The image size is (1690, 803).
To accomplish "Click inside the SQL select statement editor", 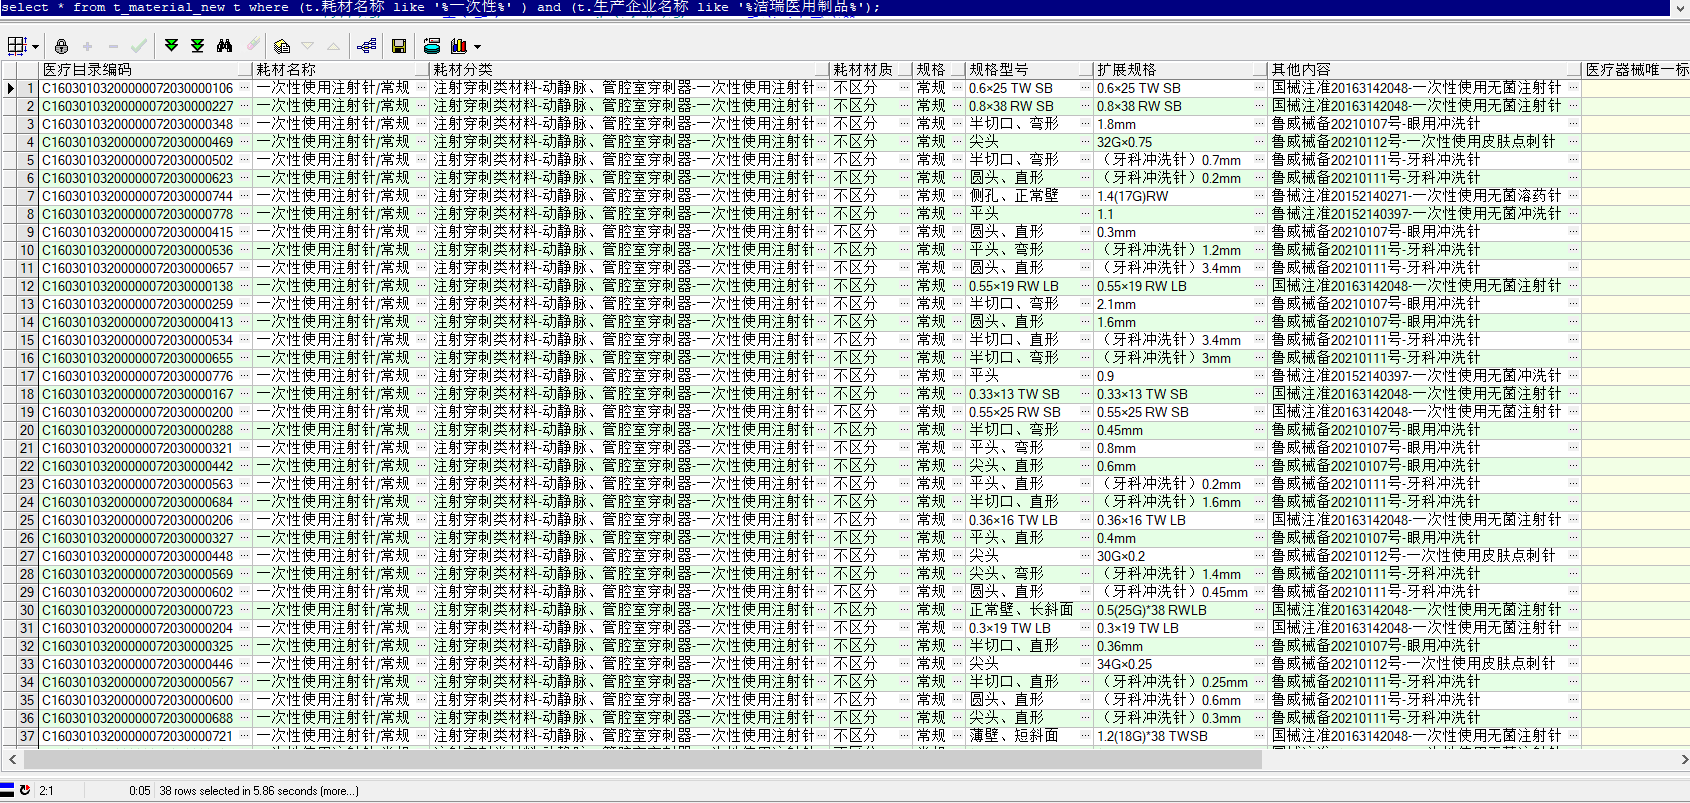I will pos(835,8).
